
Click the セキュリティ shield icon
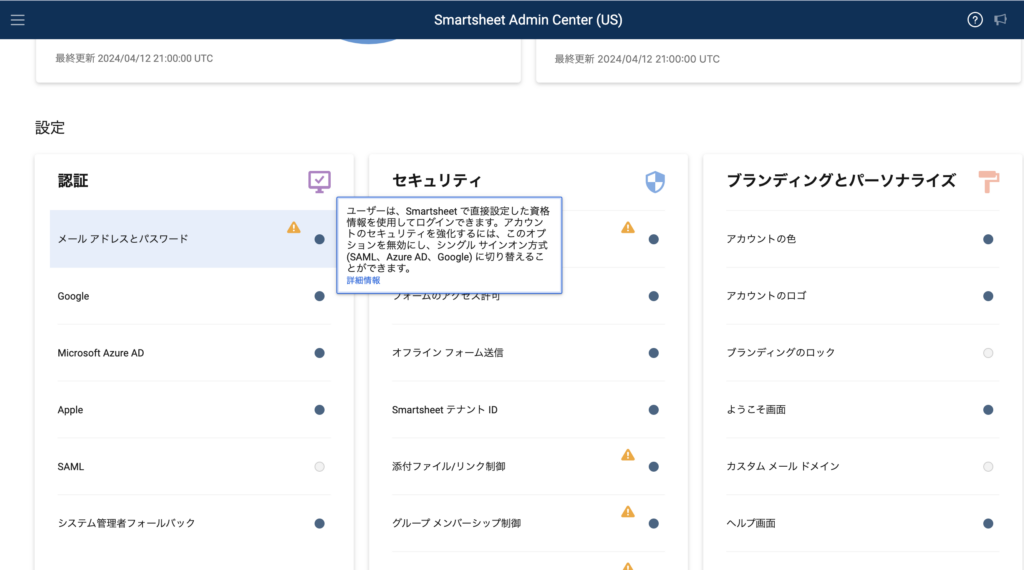(x=654, y=182)
